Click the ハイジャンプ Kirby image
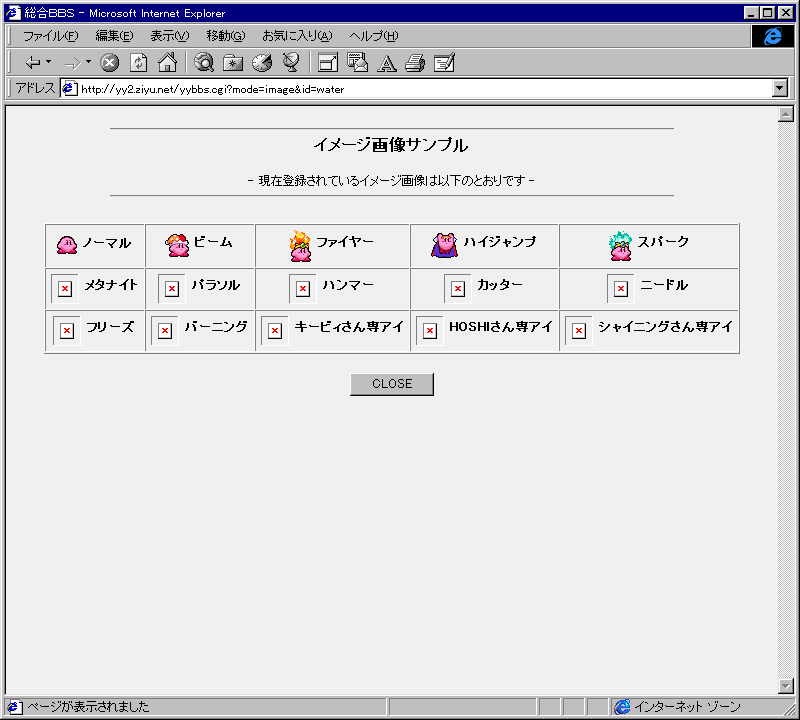Image resolution: width=800 pixels, height=720 pixels. click(x=444, y=245)
